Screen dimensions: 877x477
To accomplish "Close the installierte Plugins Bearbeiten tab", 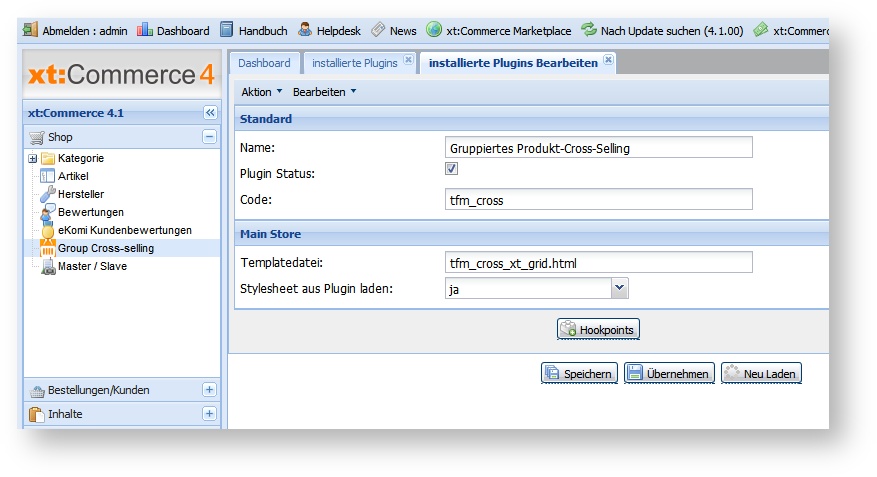I will (608, 61).
